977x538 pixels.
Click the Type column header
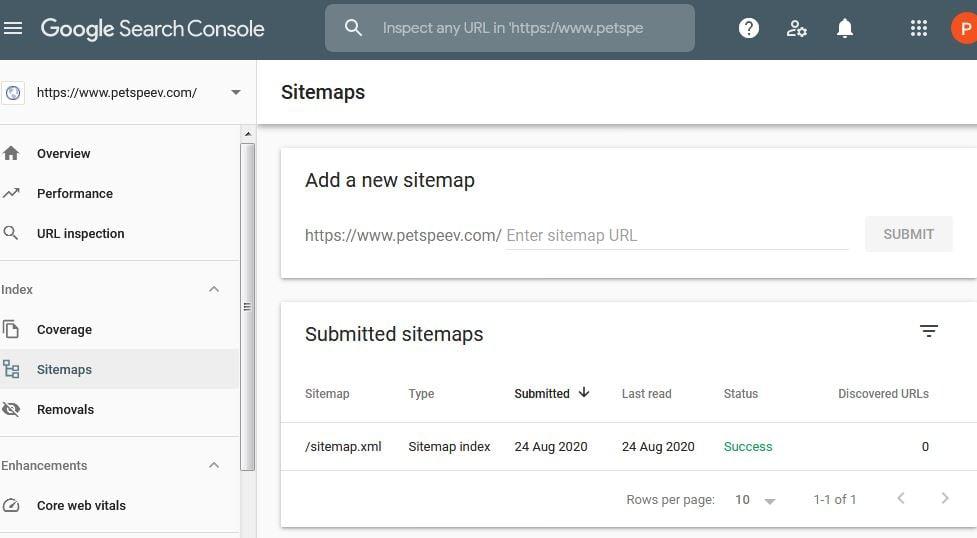pos(421,394)
